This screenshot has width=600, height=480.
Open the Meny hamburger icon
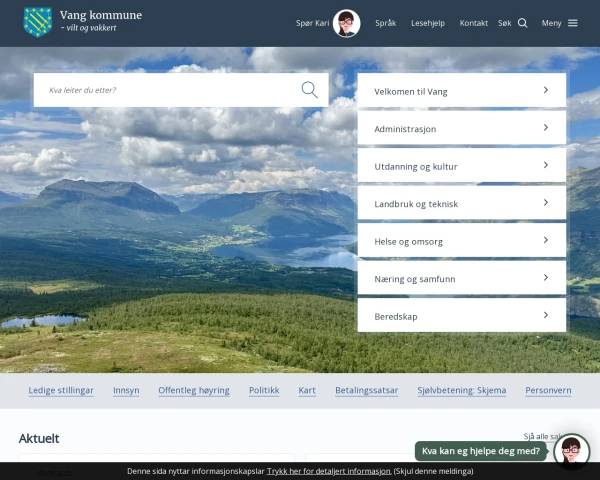(572, 23)
